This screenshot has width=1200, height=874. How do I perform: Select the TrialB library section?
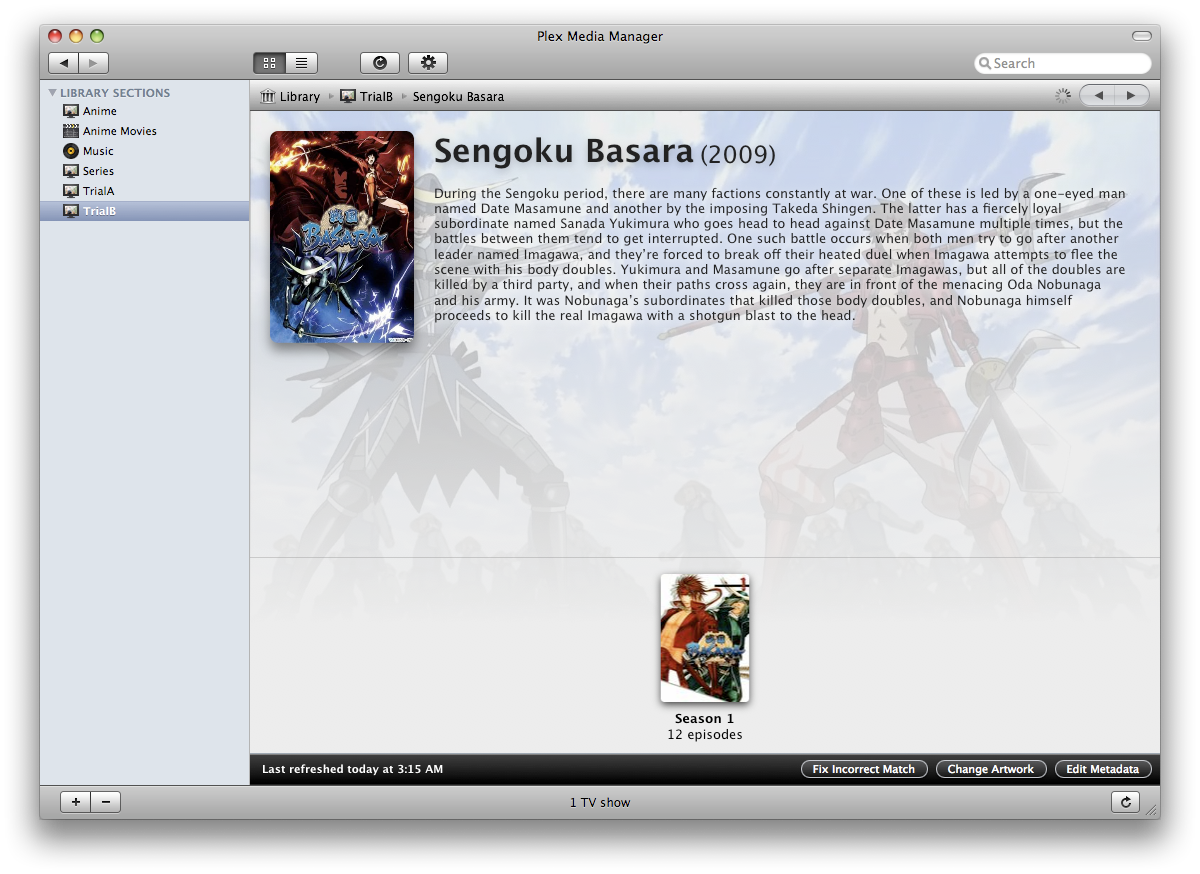(x=145, y=211)
